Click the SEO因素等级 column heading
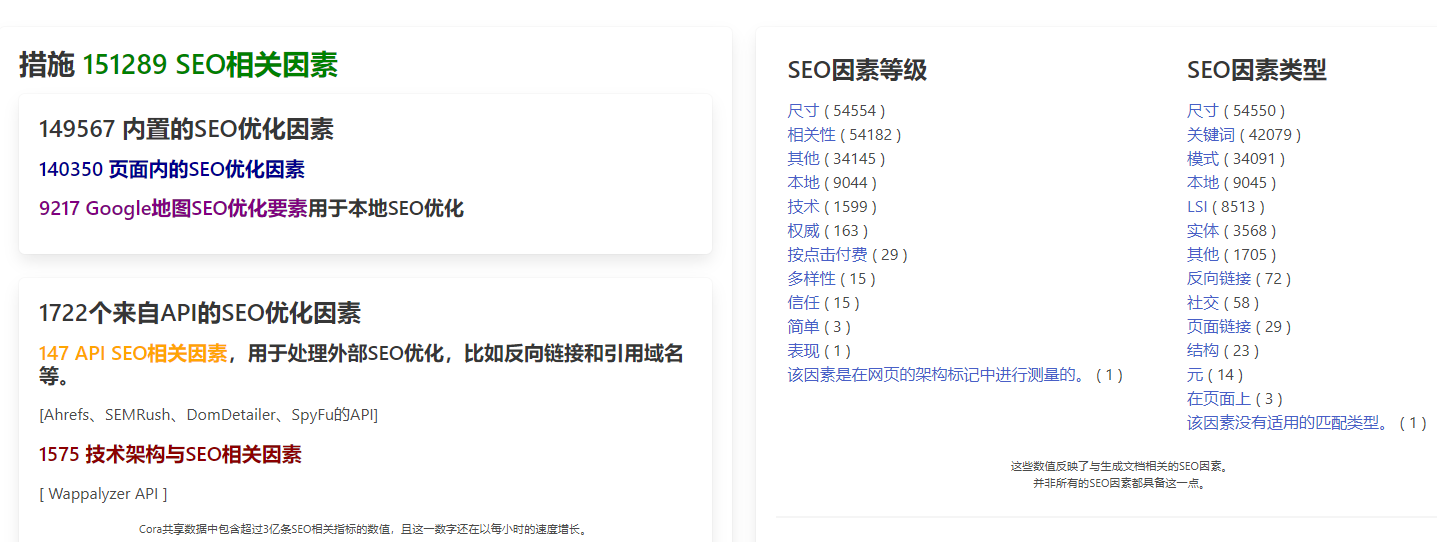 click(857, 70)
